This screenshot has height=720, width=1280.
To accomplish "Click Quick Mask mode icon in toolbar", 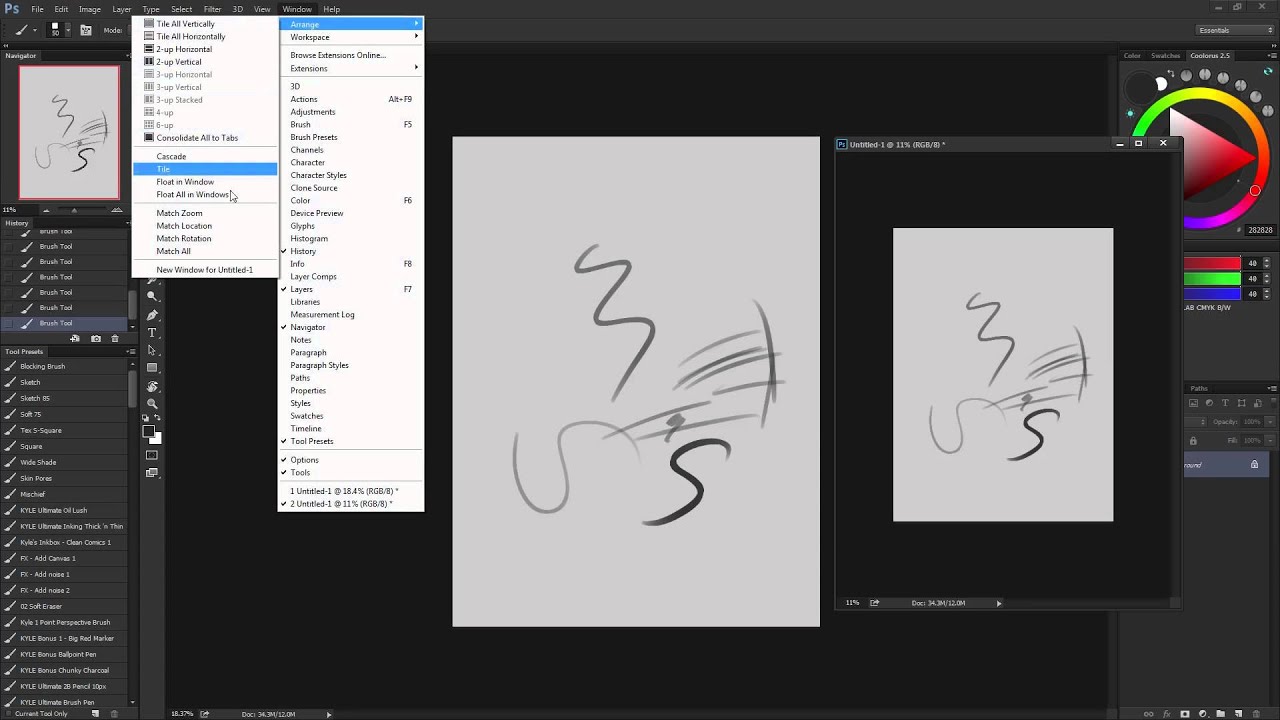I will pos(152,455).
